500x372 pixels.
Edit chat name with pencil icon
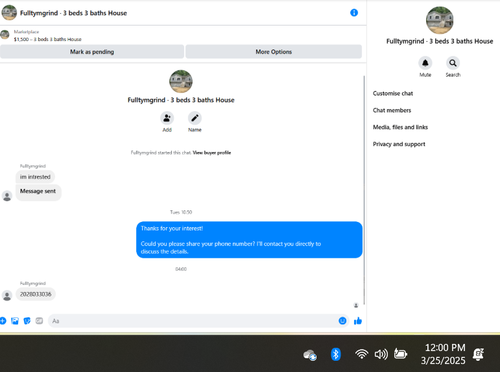(195, 118)
